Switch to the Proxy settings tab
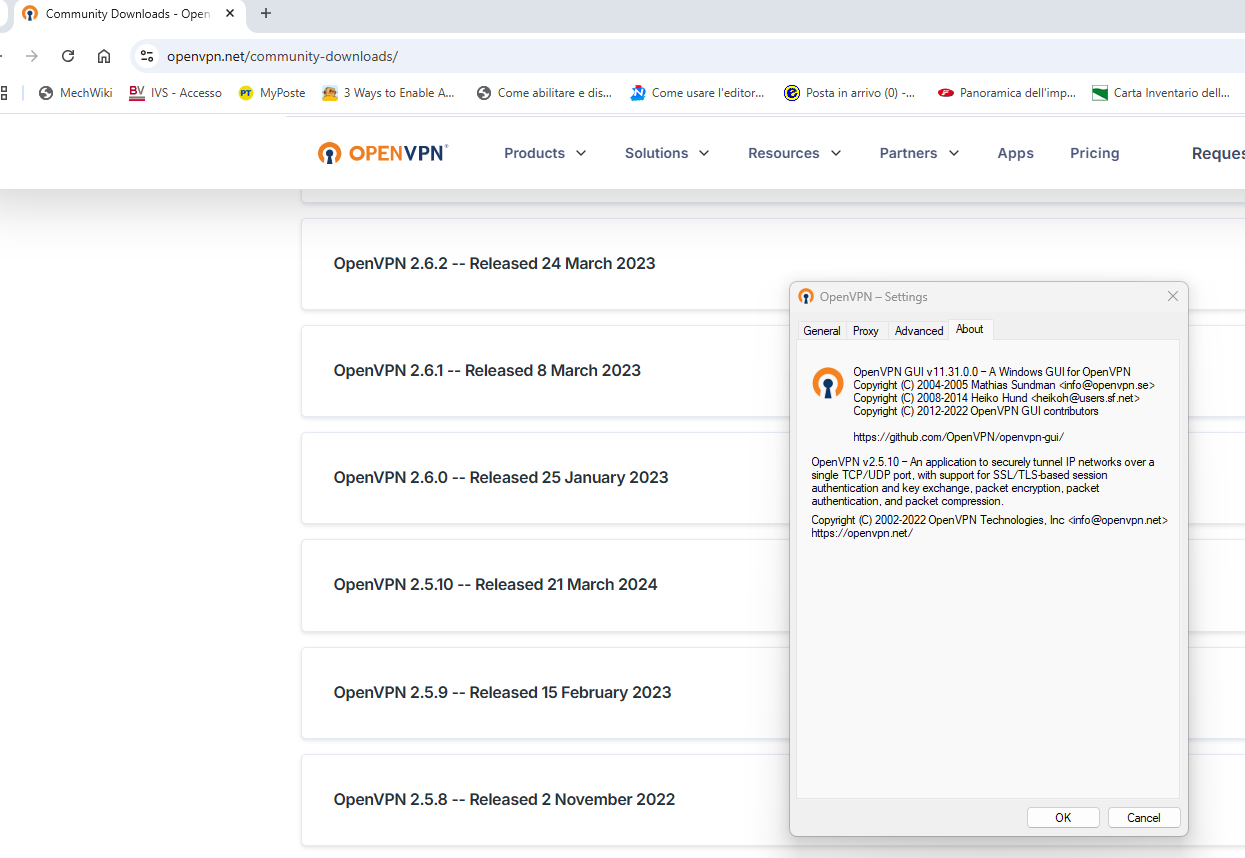The image size is (1245, 858). coord(866,331)
